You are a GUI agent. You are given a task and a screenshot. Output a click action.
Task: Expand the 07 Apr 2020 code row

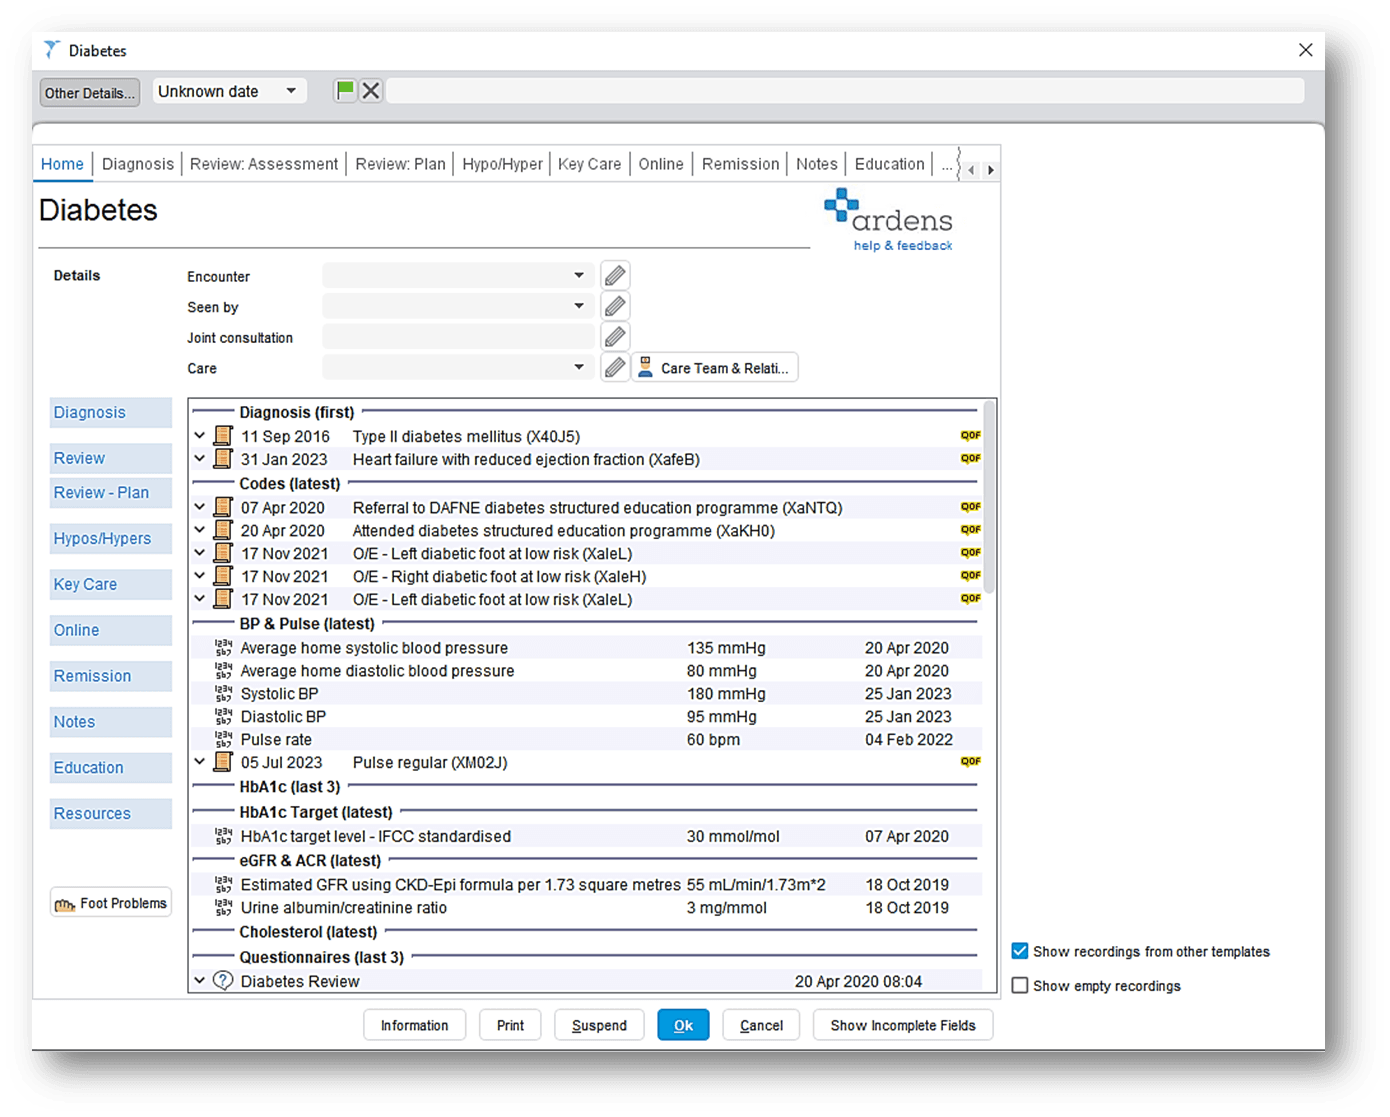click(199, 507)
